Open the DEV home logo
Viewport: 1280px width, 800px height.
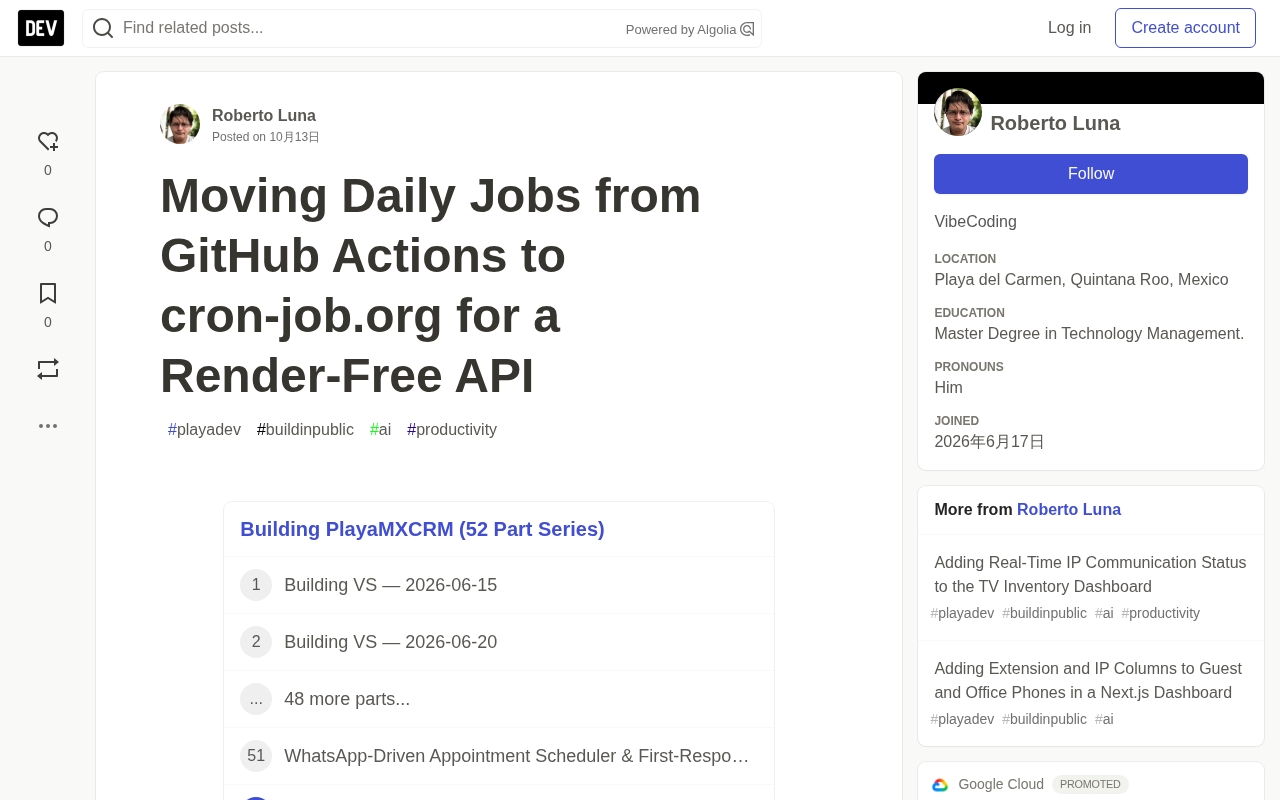coord(41,28)
